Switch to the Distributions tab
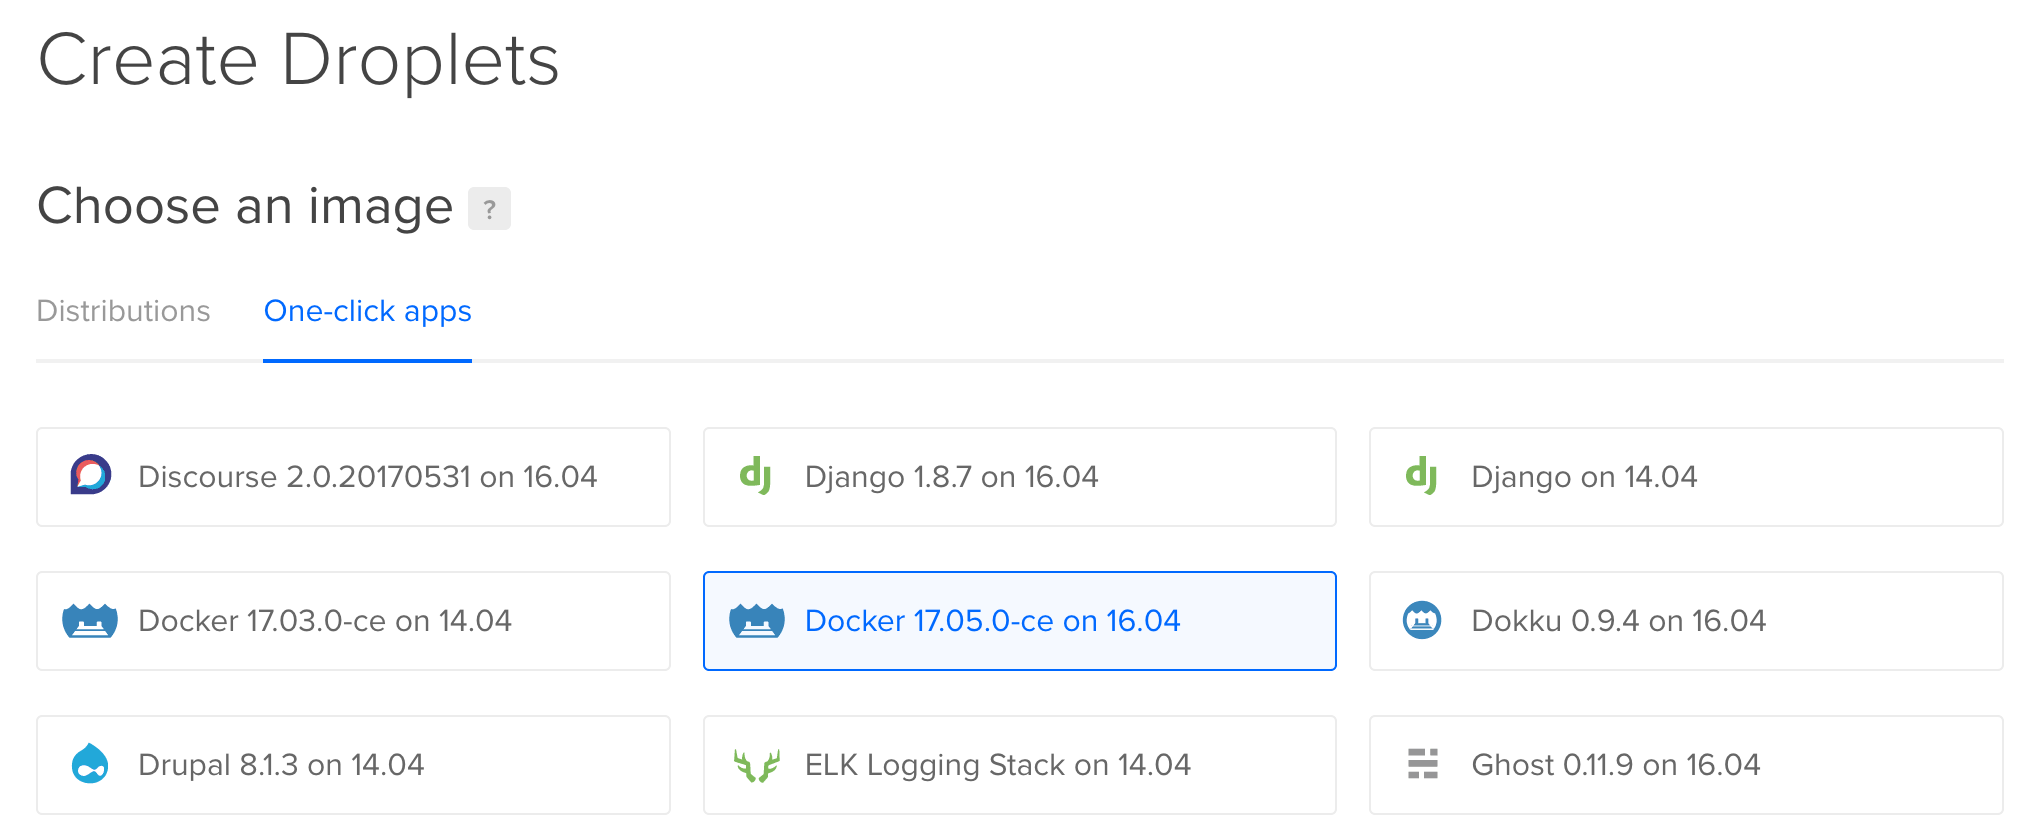This screenshot has width=2040, height=840. pyautogui.click(x=123, y=311)
